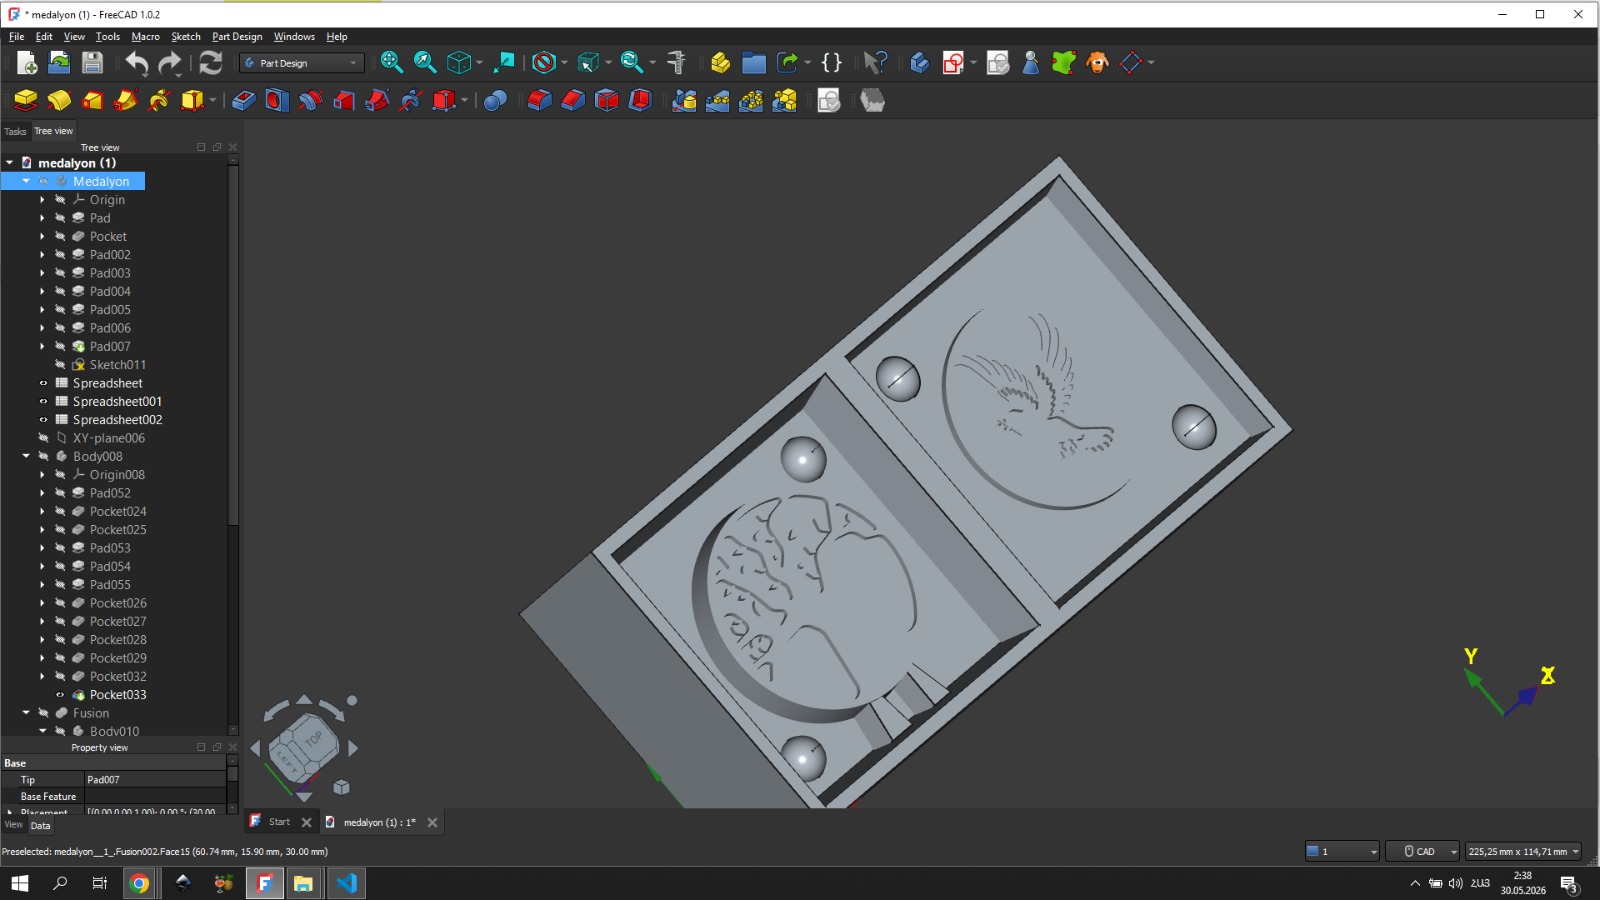
Task: Open the dimension units dropdown in status bar
Action: tap(1523, 851)
